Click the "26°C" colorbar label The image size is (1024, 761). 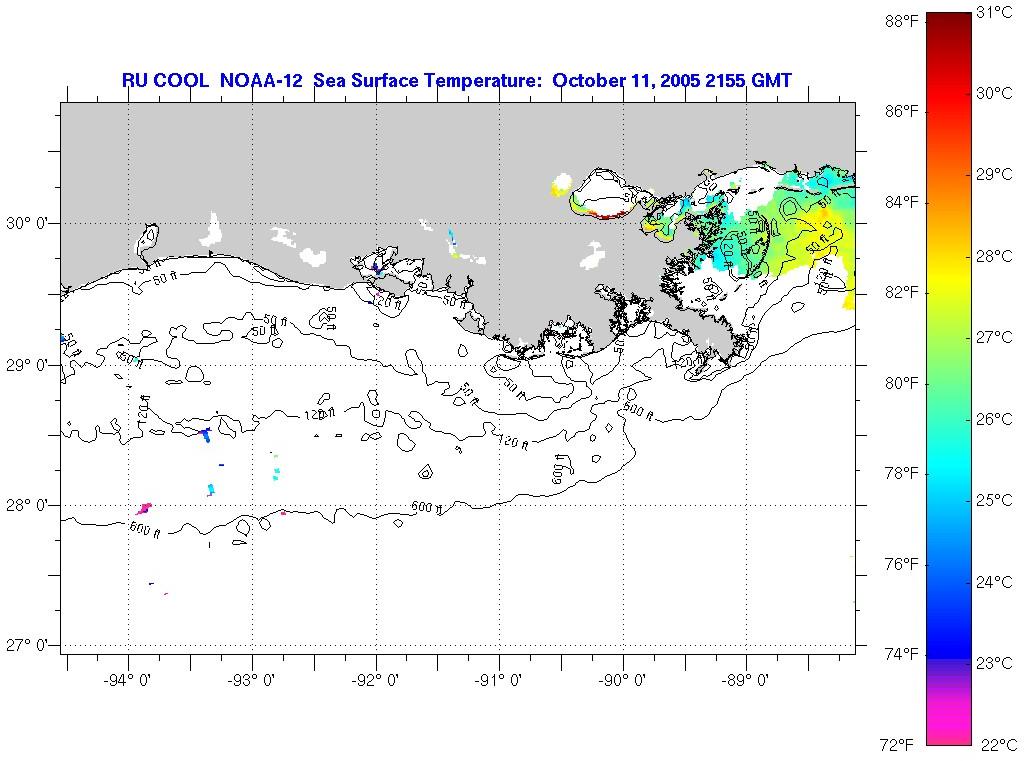click(994, 419)
